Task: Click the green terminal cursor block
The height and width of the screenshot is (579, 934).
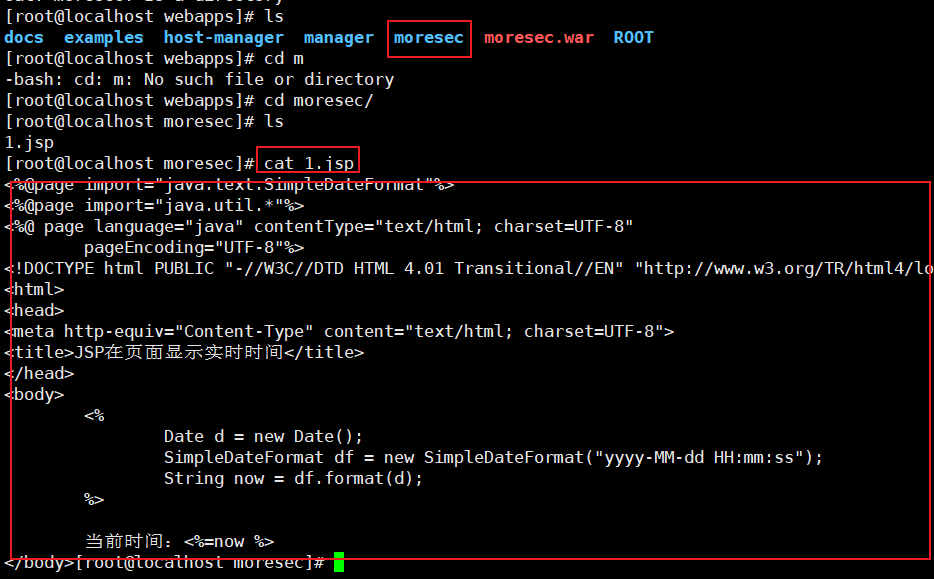Action: click(x=339, y=562)
